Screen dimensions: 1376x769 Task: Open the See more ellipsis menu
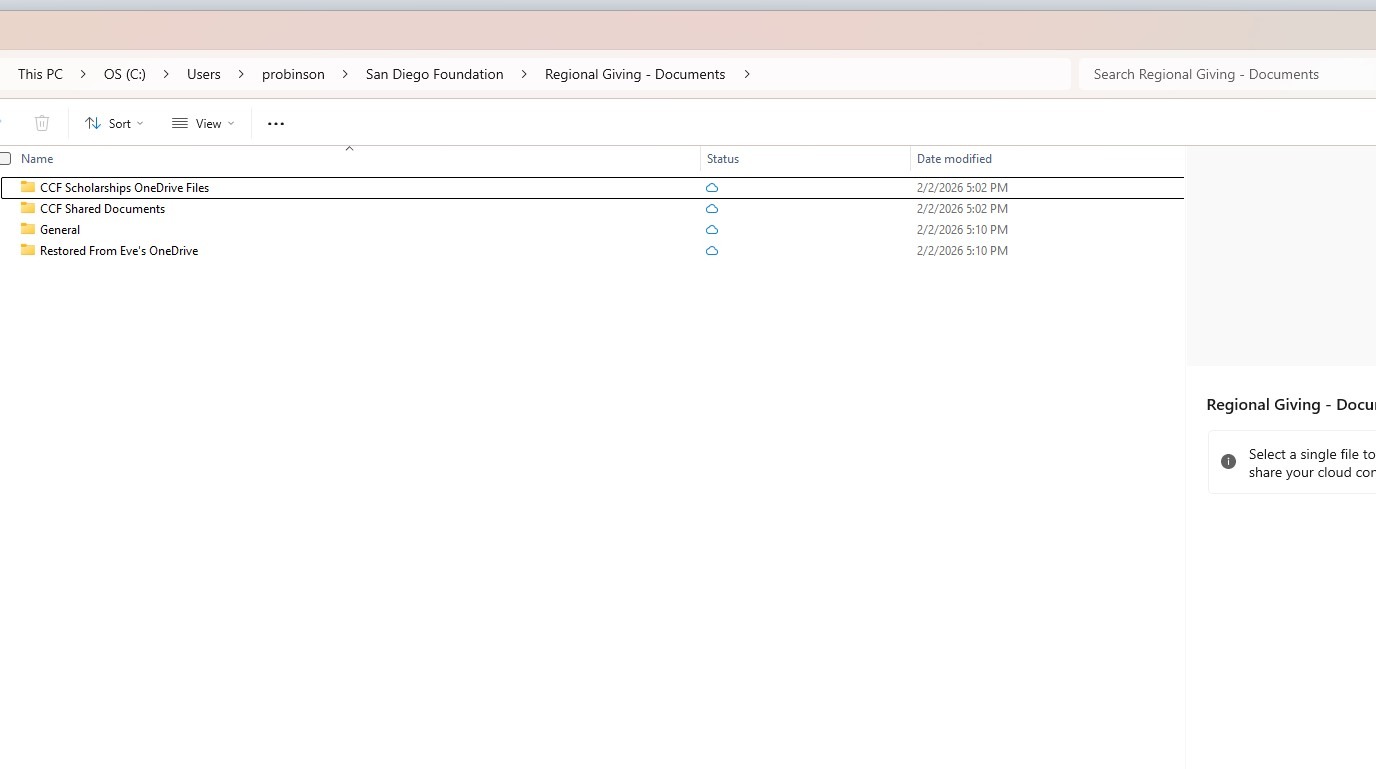276,124
